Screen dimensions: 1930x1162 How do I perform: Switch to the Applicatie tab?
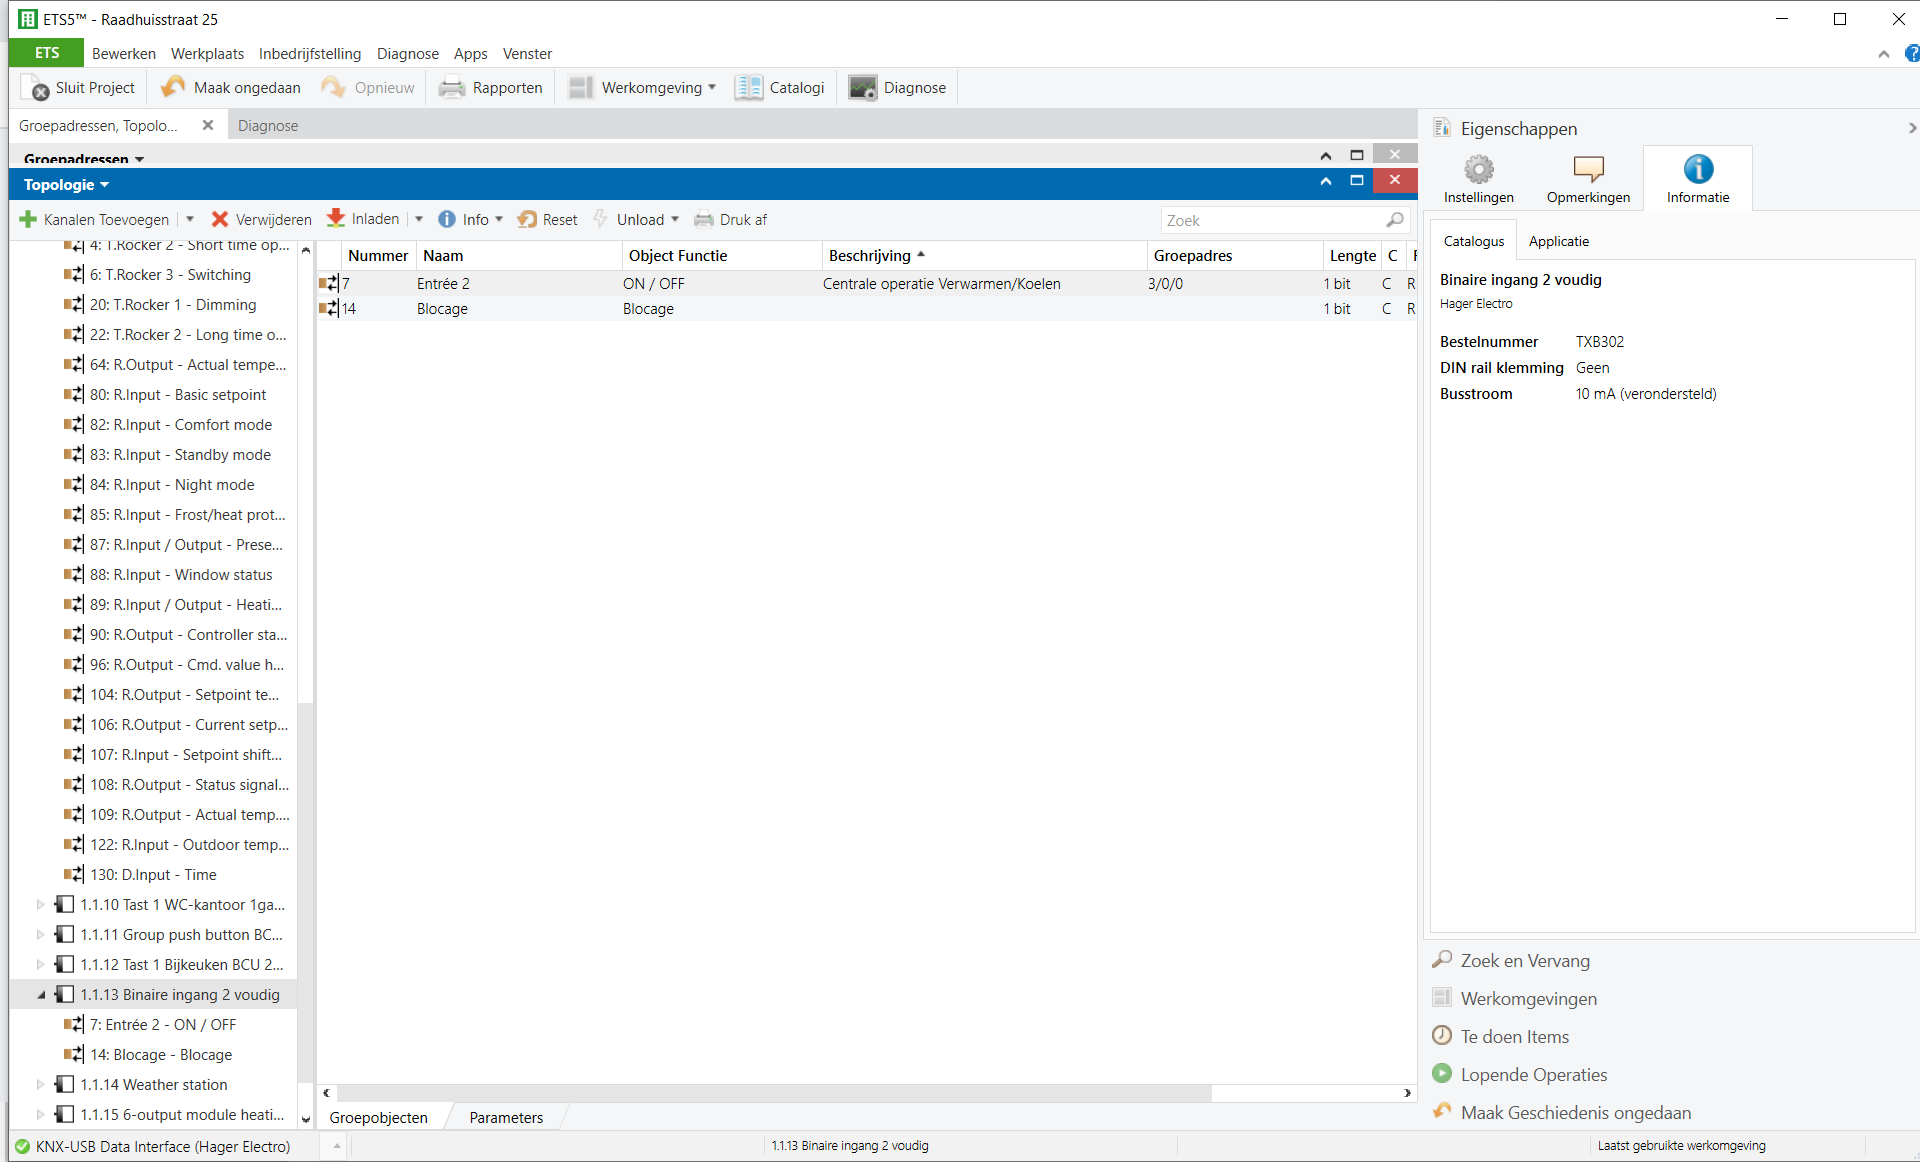(x=1558, y=241)
